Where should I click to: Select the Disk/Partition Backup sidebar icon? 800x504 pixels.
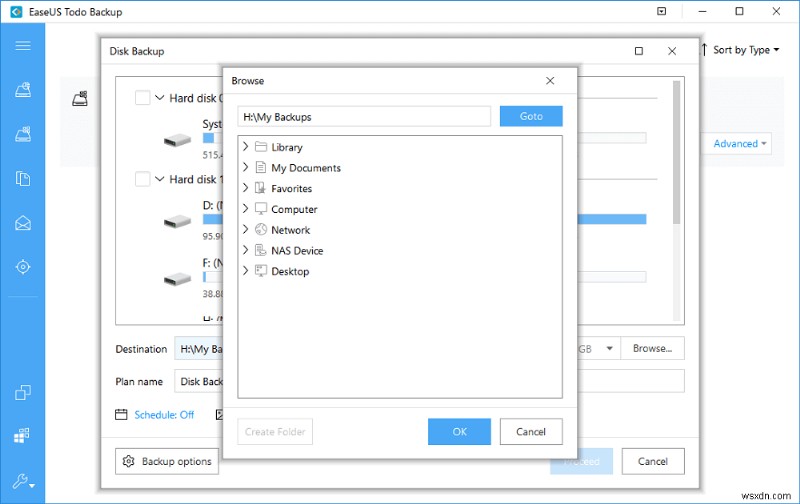[x=22, y=90]
